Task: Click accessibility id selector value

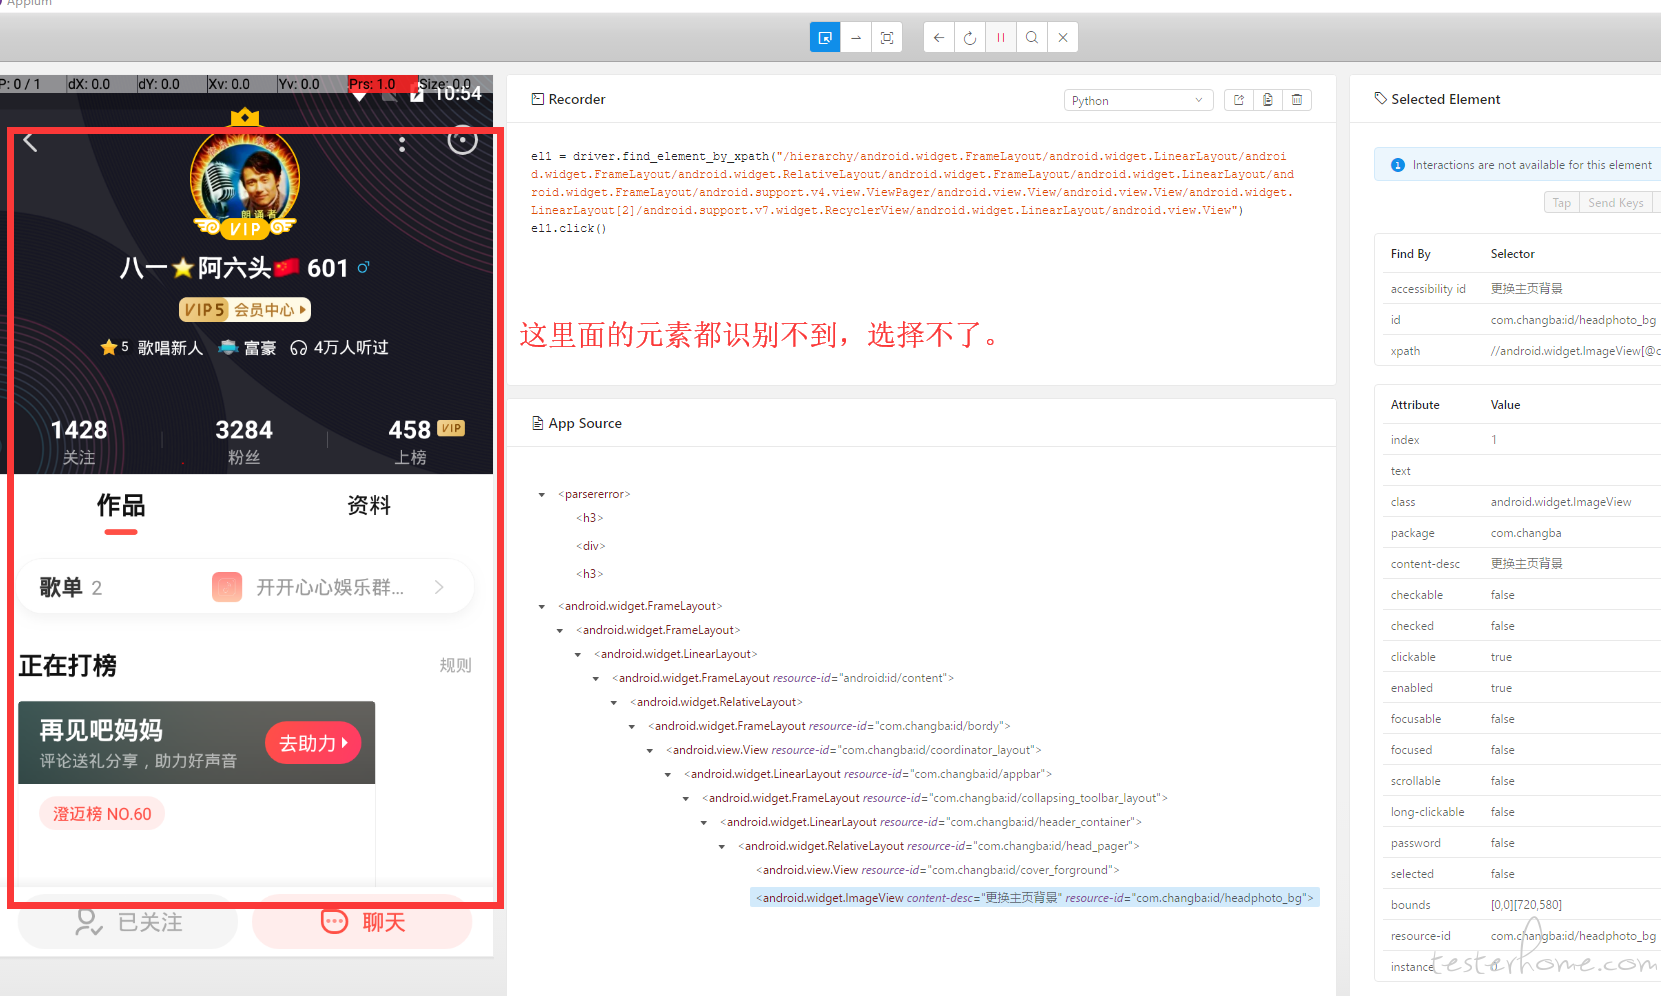Action: point(1526,289)
